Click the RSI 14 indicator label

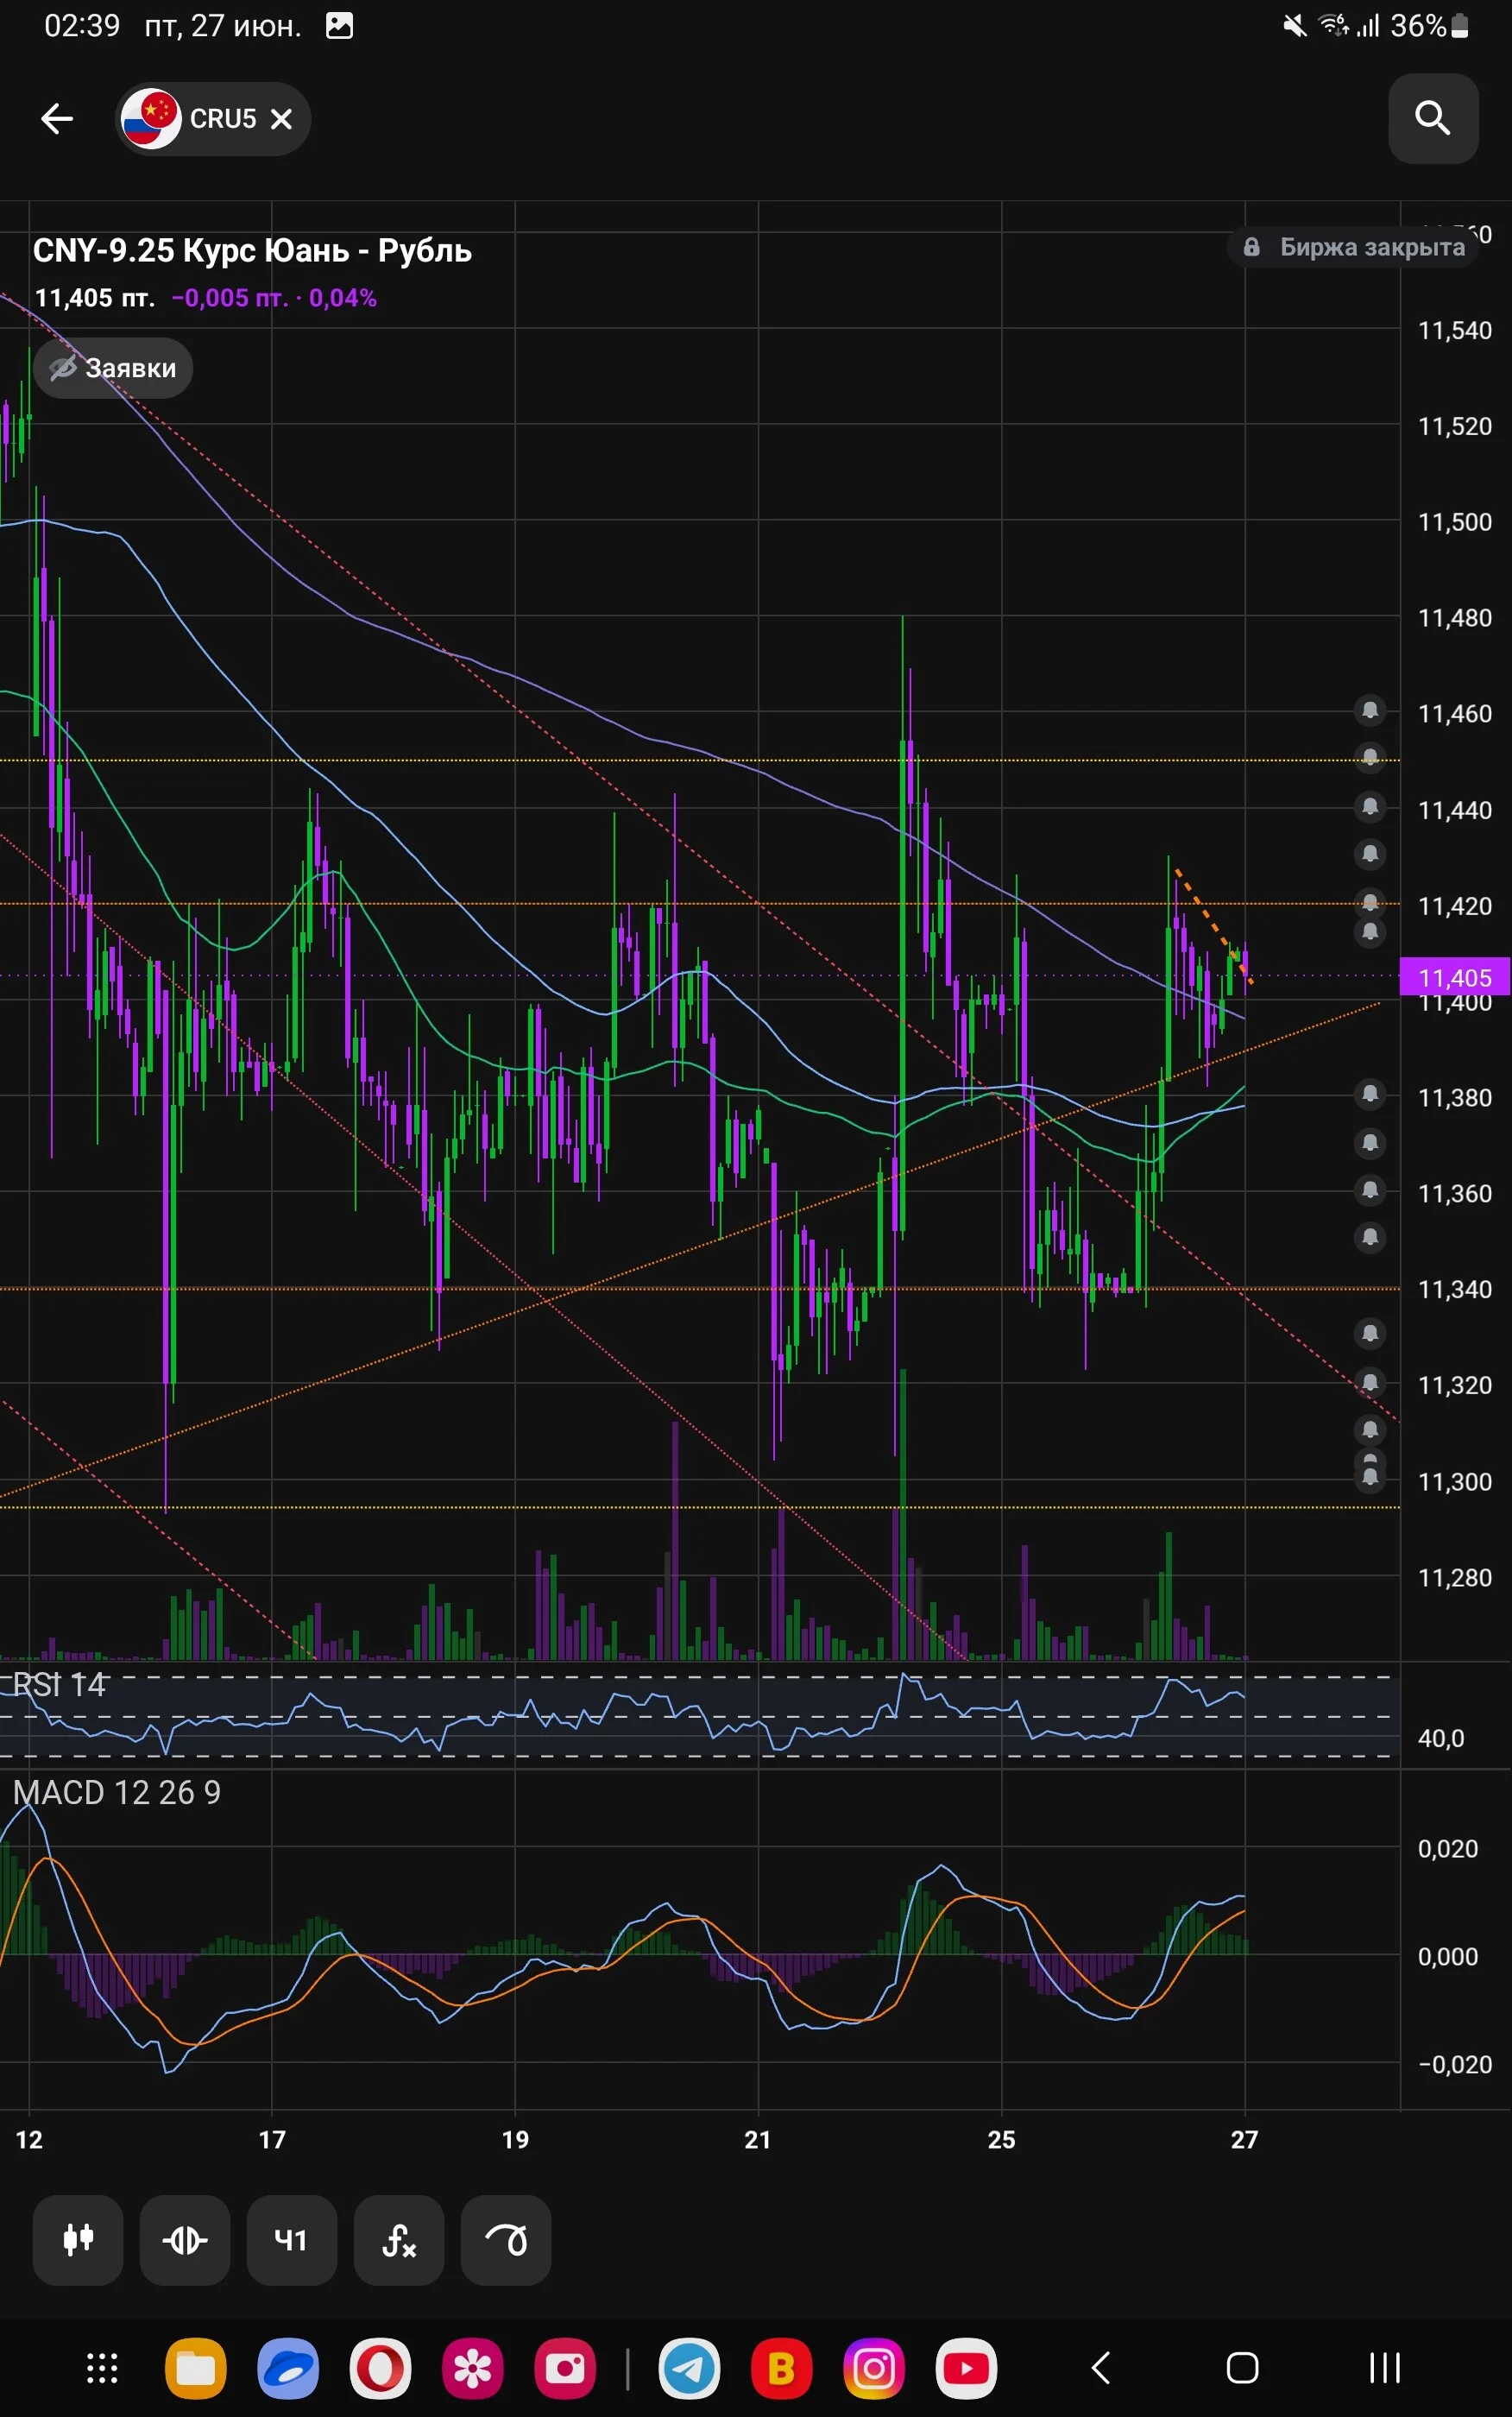point(59,1685)
